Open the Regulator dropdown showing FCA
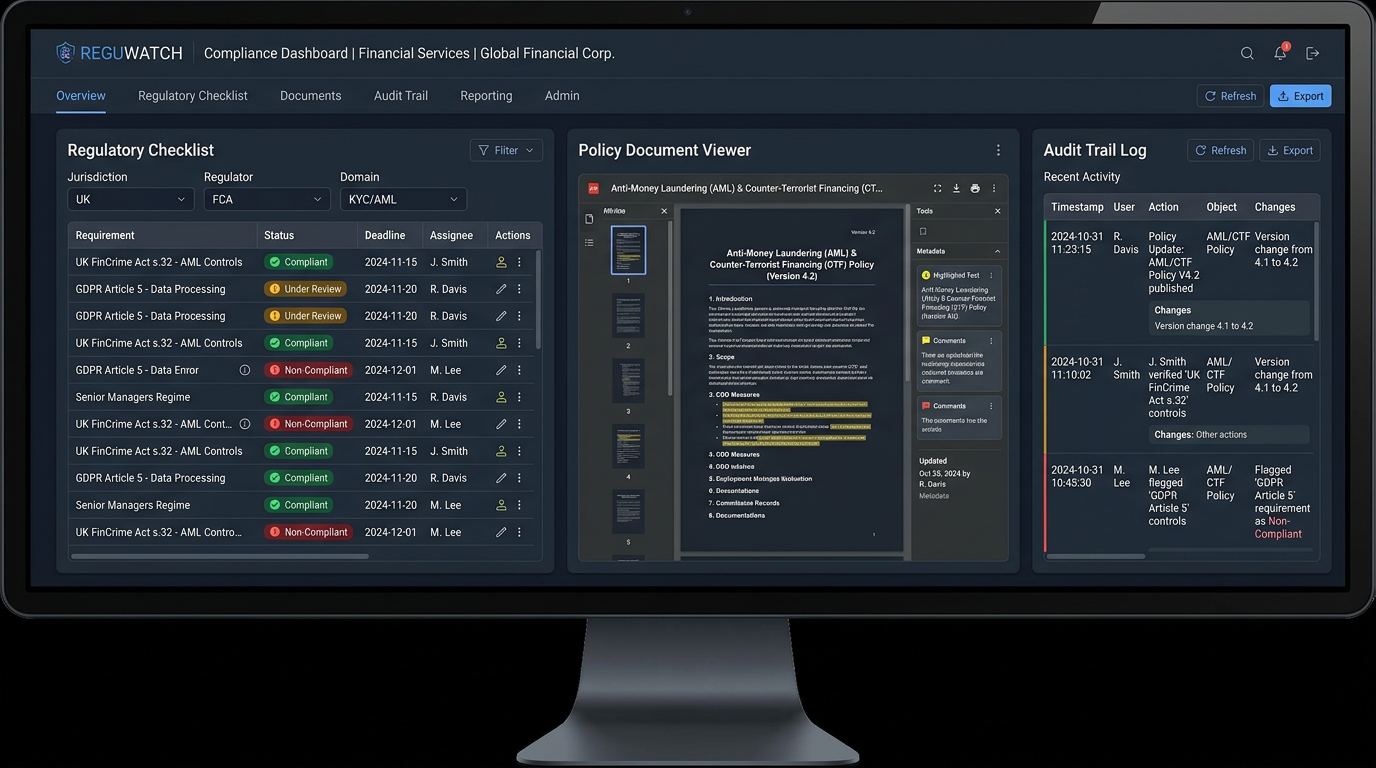 click(266, 199)
